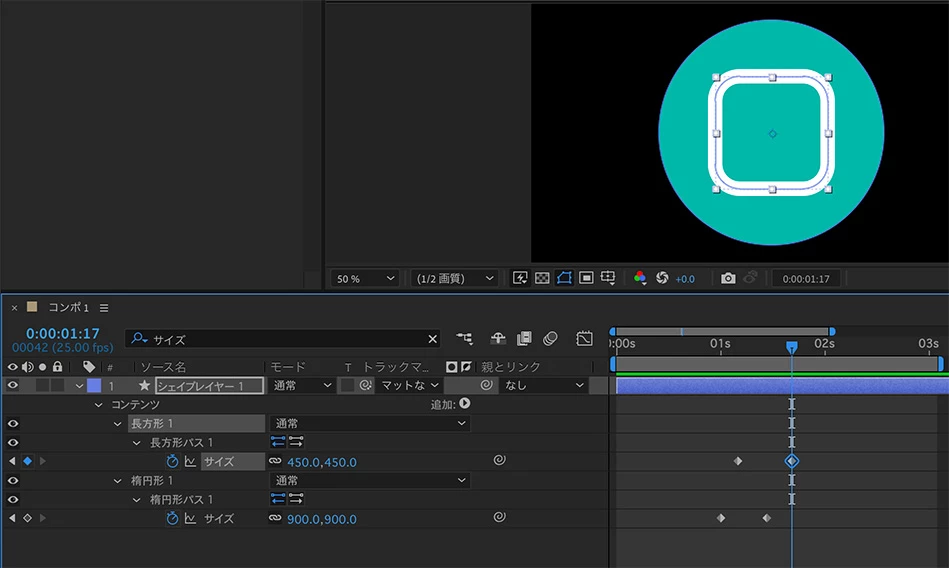Reverse path direction on for 楕円形パス 1
949x568 pixels.
click(x=278, y=498)
